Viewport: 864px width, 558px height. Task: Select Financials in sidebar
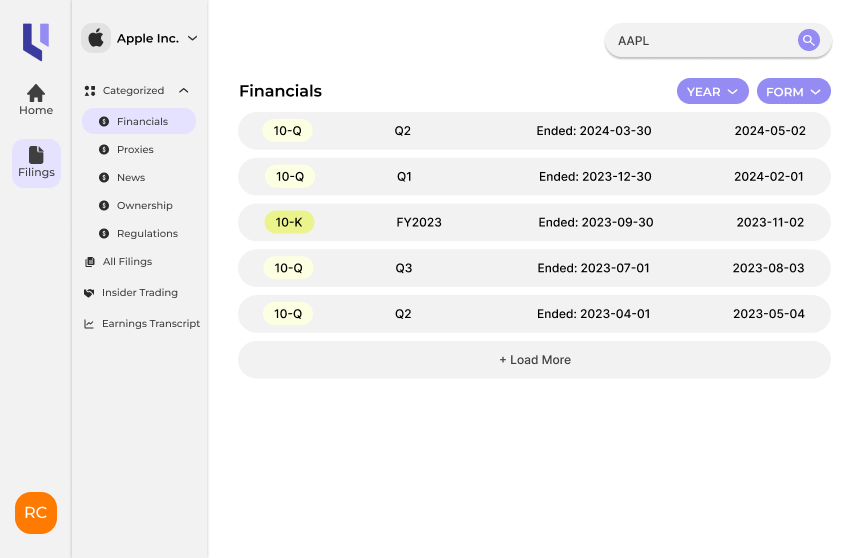139,121
